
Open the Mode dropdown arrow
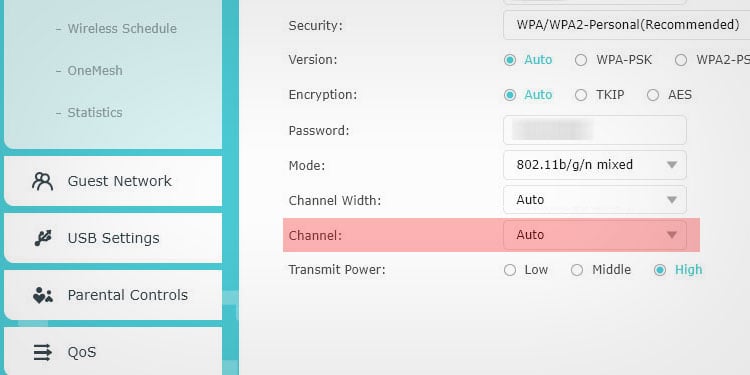tap(672, 165)
